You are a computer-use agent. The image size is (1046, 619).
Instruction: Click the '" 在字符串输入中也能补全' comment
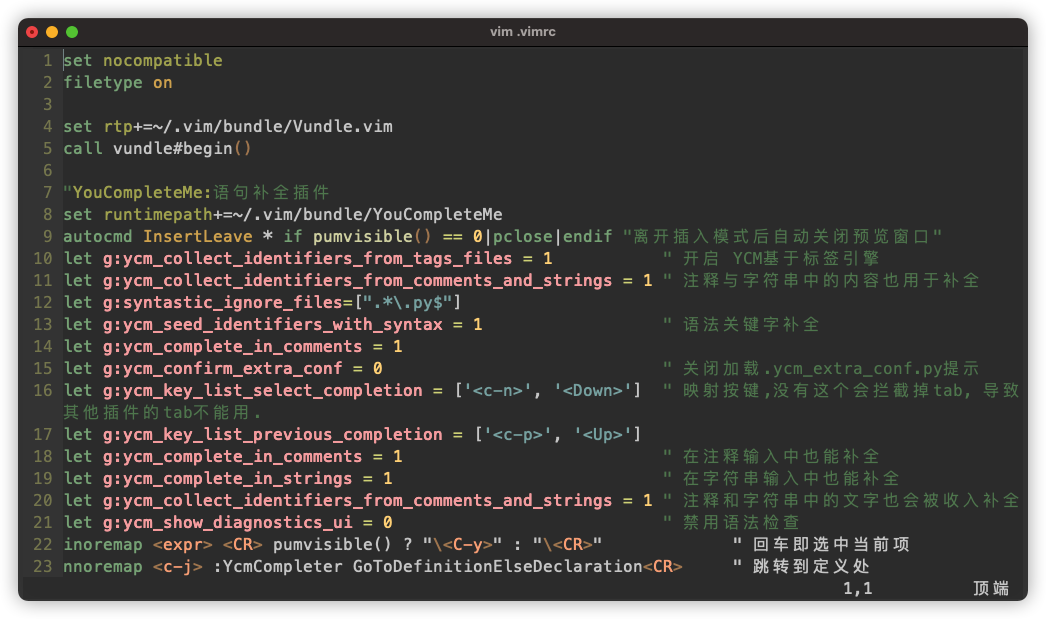click(x=781, y=478)
